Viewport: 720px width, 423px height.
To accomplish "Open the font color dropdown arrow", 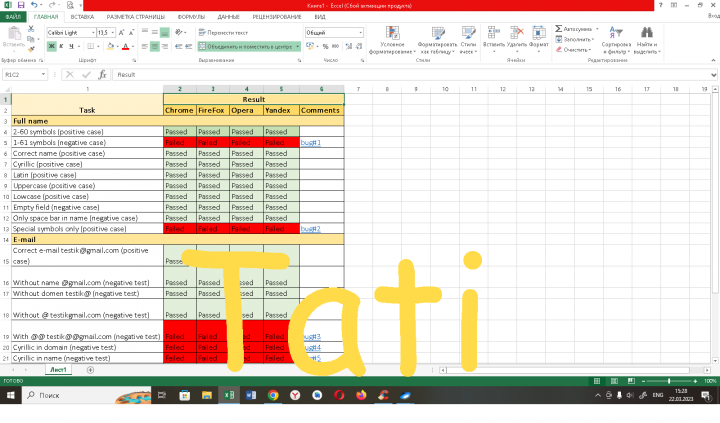I will [x=133, y=46].
